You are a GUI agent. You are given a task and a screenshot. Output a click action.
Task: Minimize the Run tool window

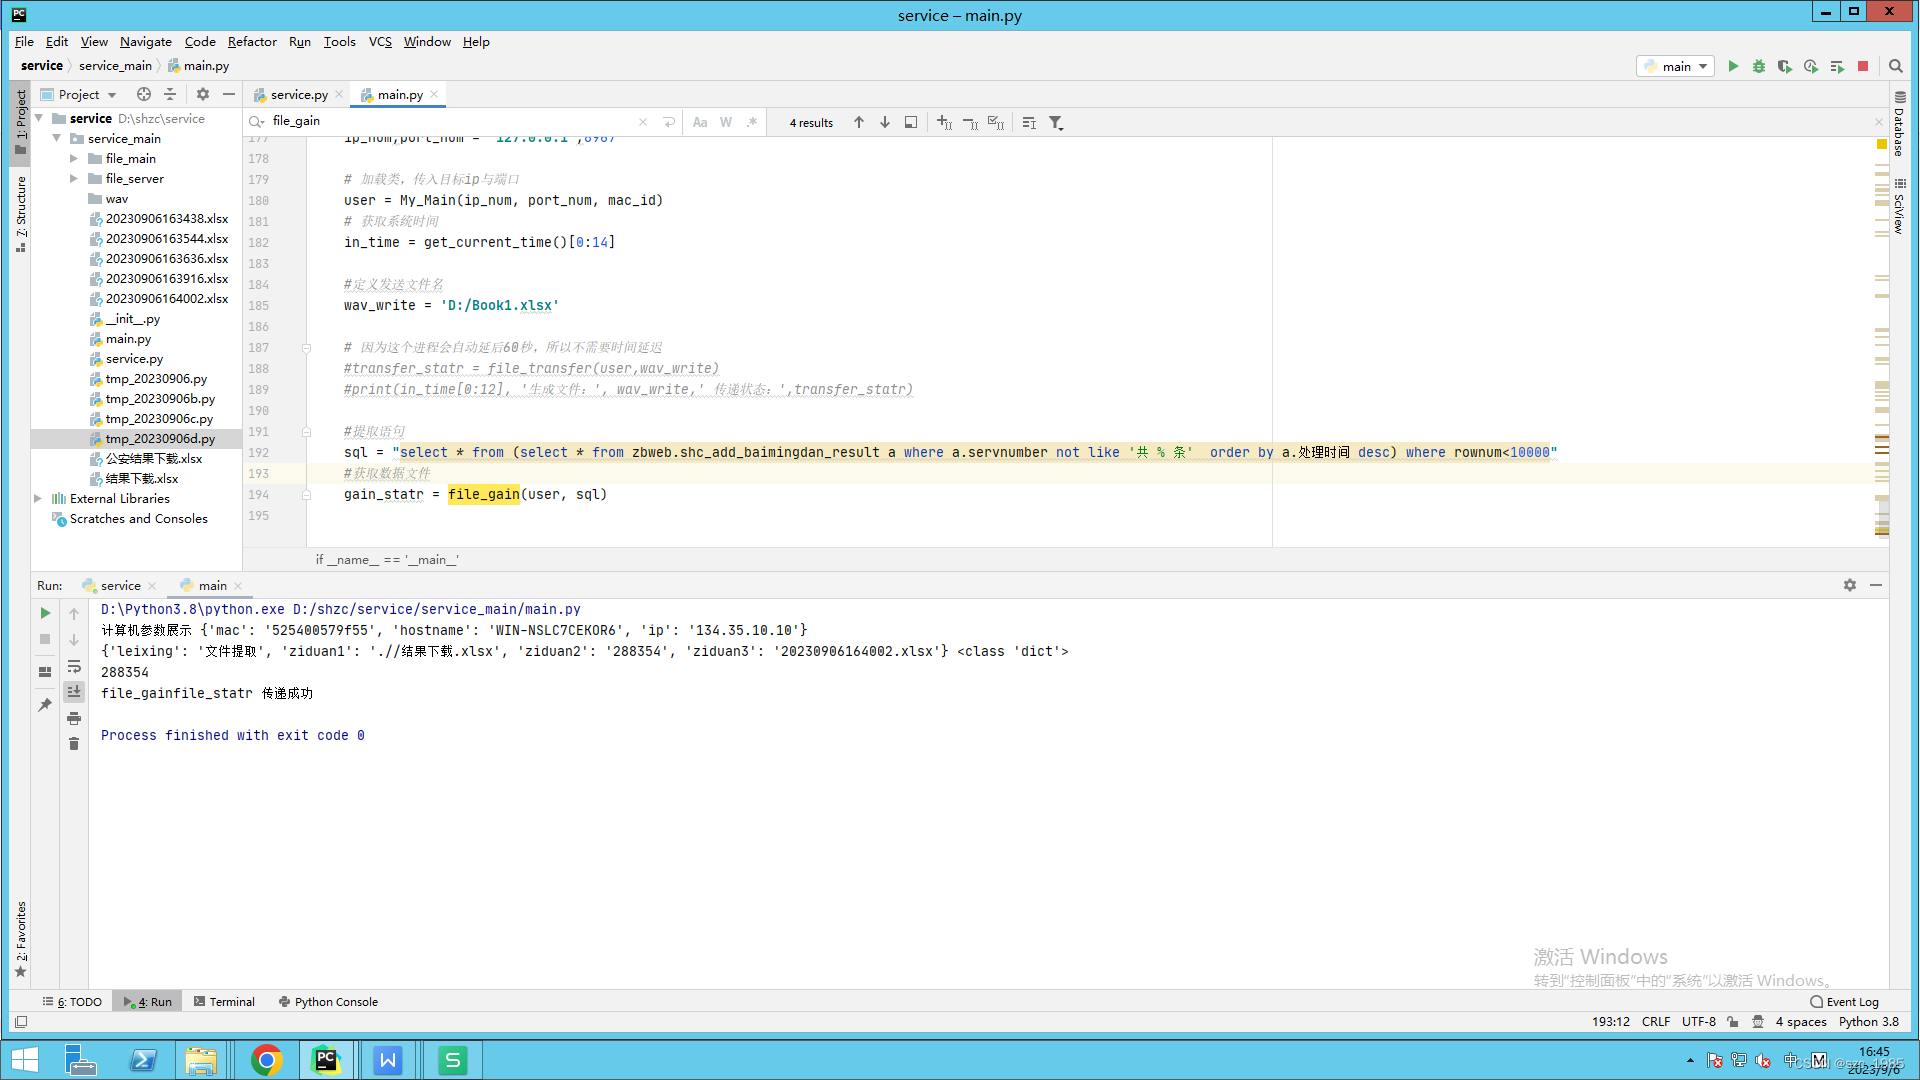pyautogui.click(x=1876, y=585)
